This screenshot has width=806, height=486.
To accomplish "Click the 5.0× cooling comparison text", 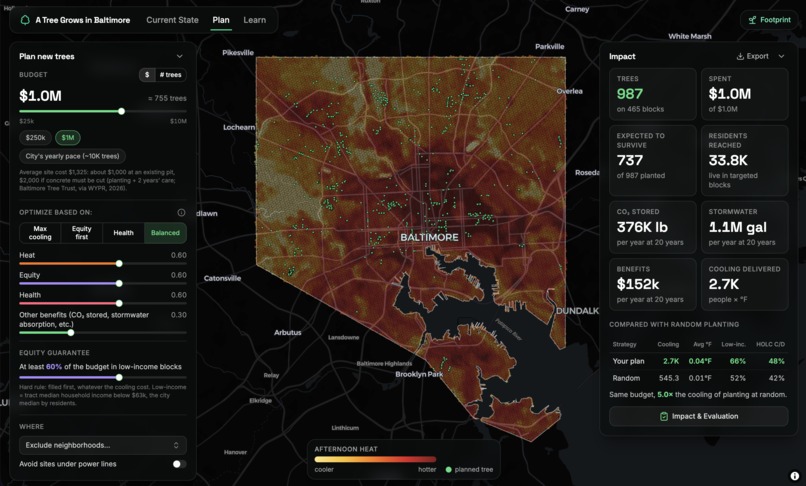I will click(665, 394).
